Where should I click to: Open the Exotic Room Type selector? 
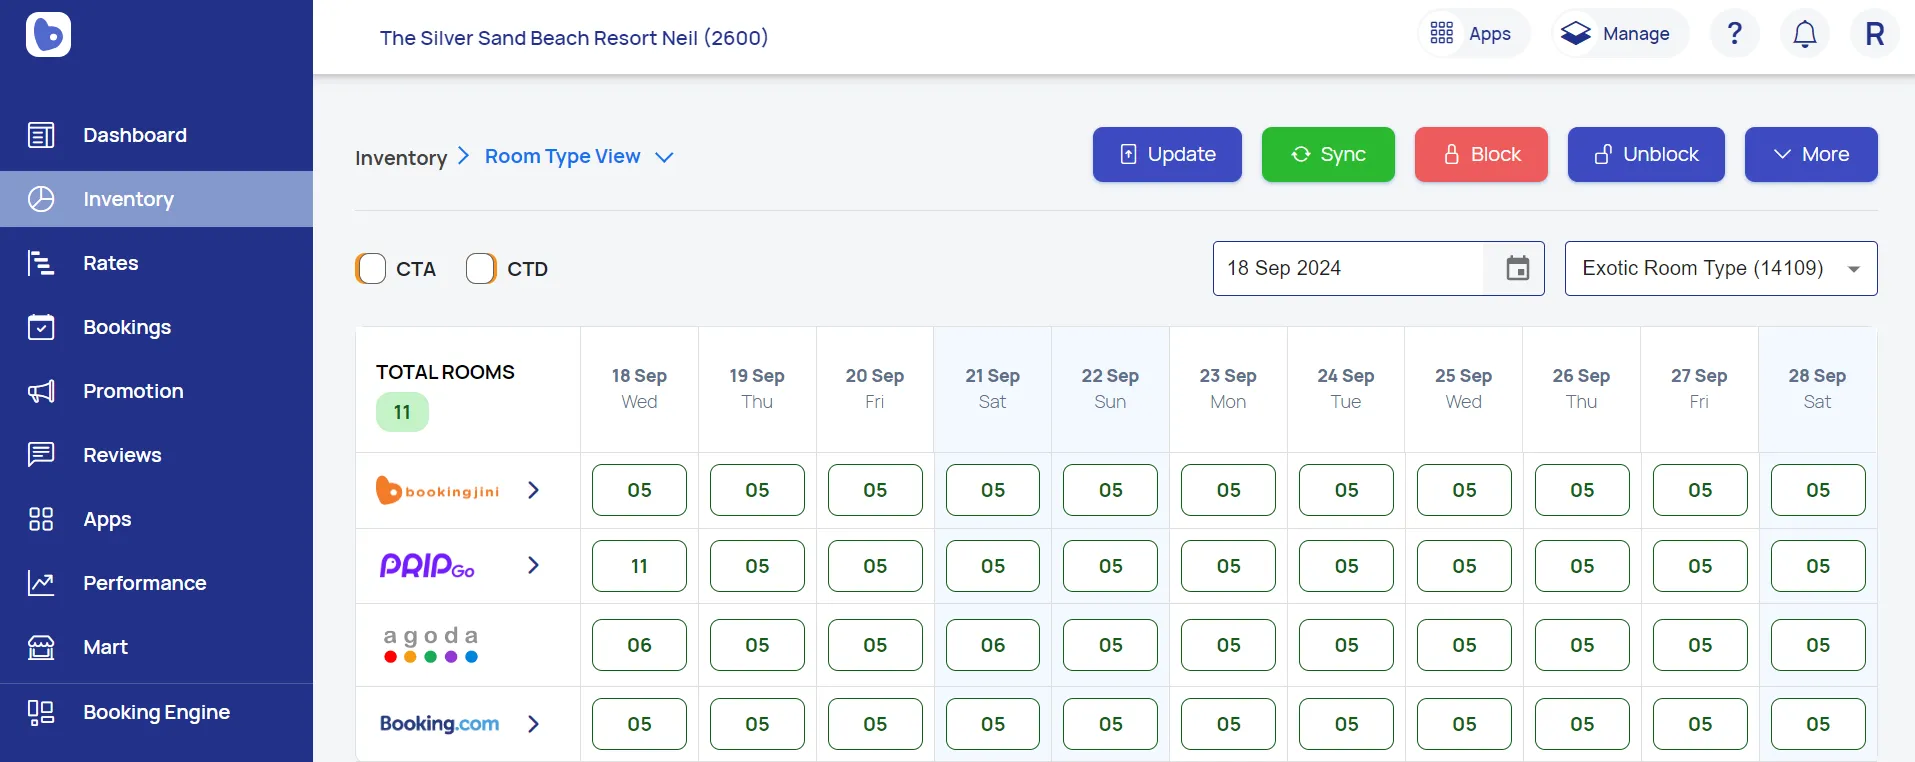pos(1720,268)
